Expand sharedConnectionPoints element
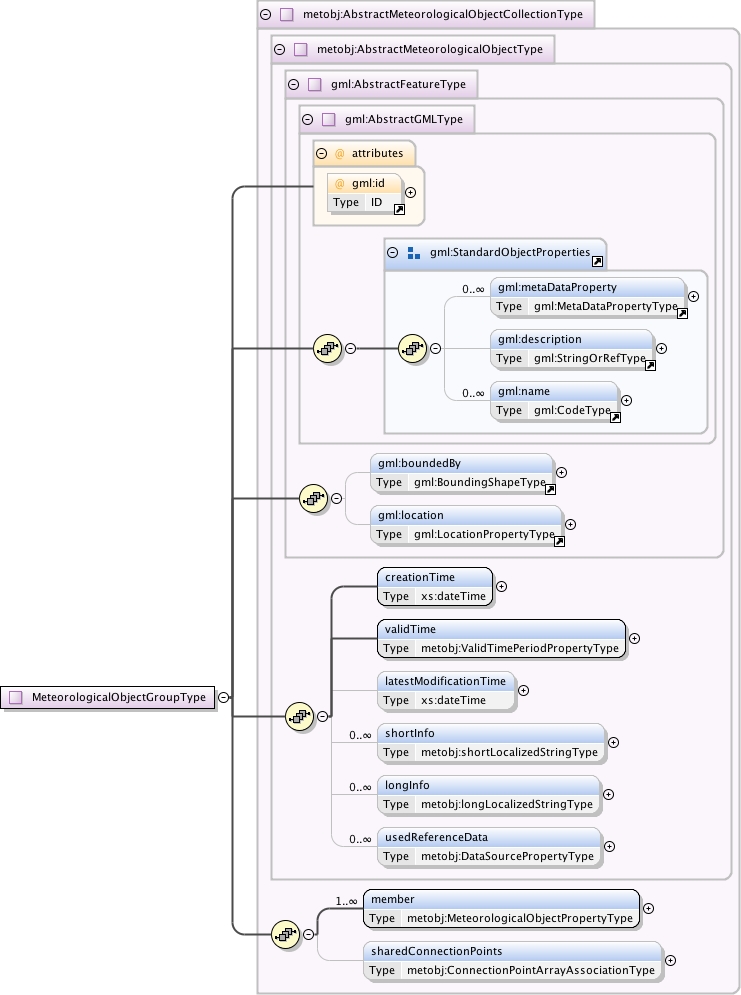The image size is (741, 995). pos(670,961)
